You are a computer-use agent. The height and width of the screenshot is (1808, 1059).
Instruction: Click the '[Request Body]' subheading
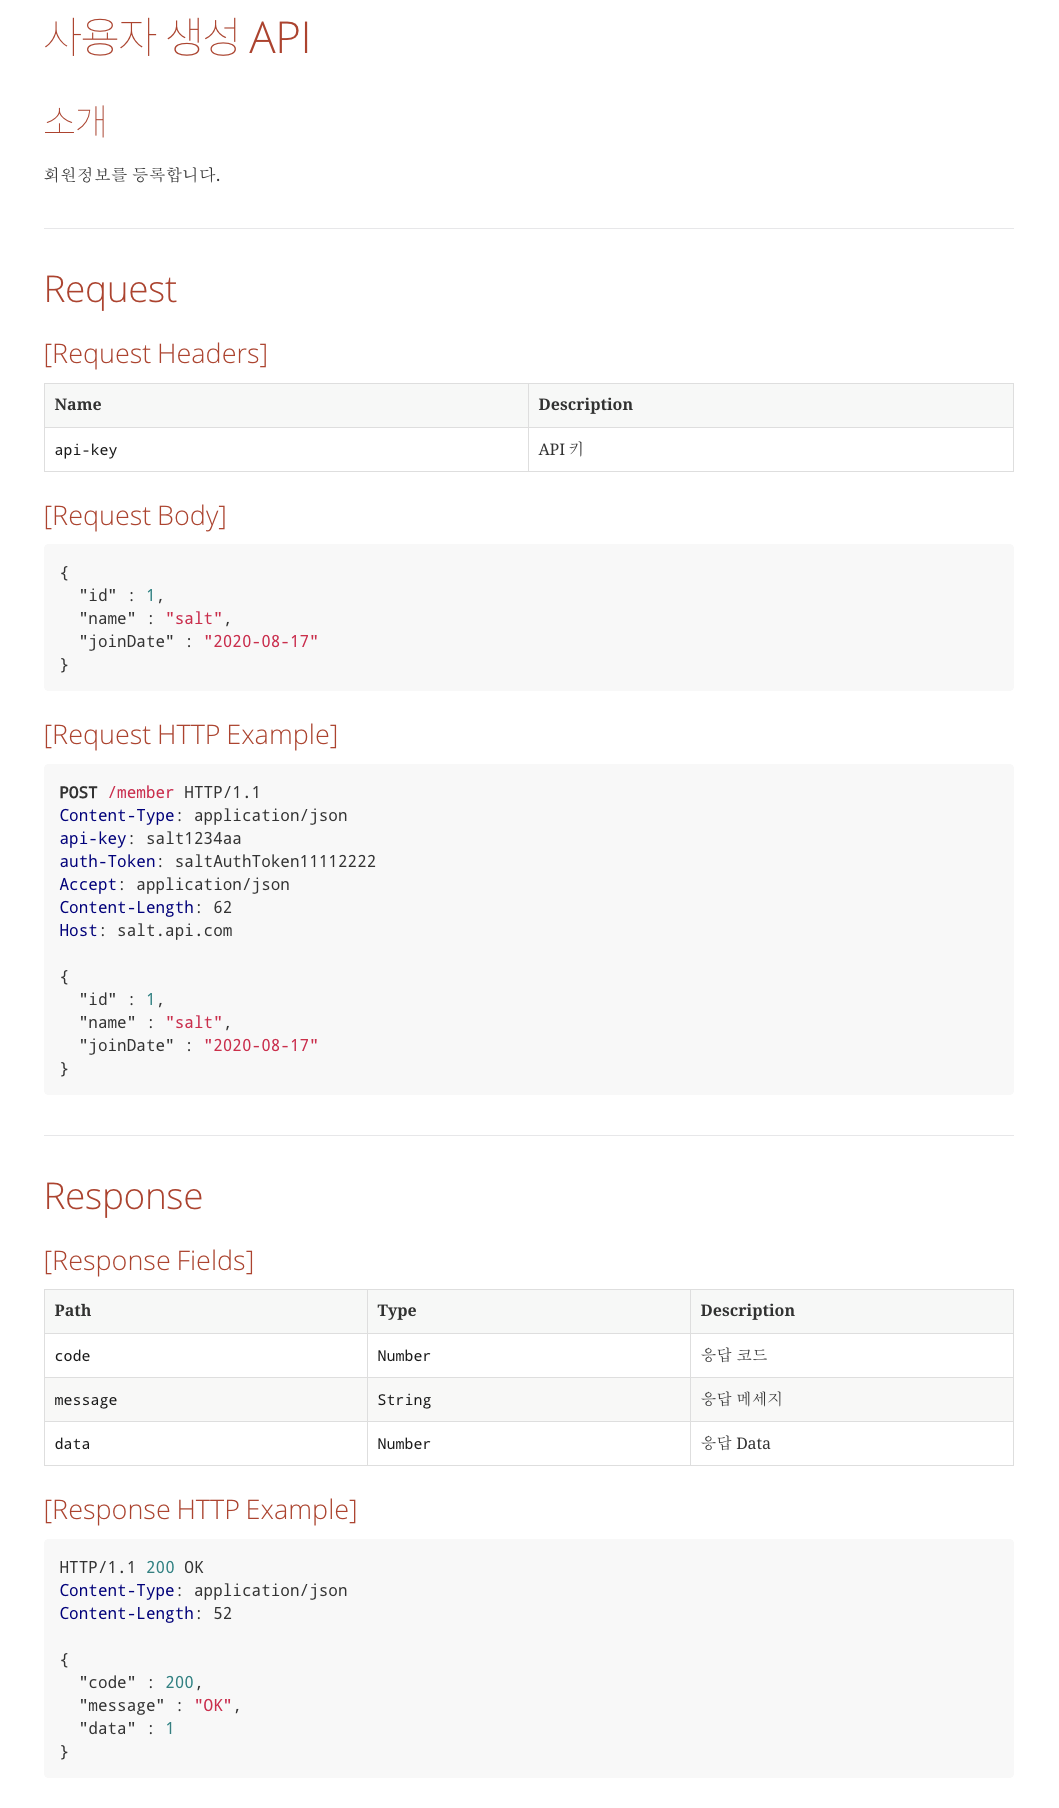click(x=135, y=516)
